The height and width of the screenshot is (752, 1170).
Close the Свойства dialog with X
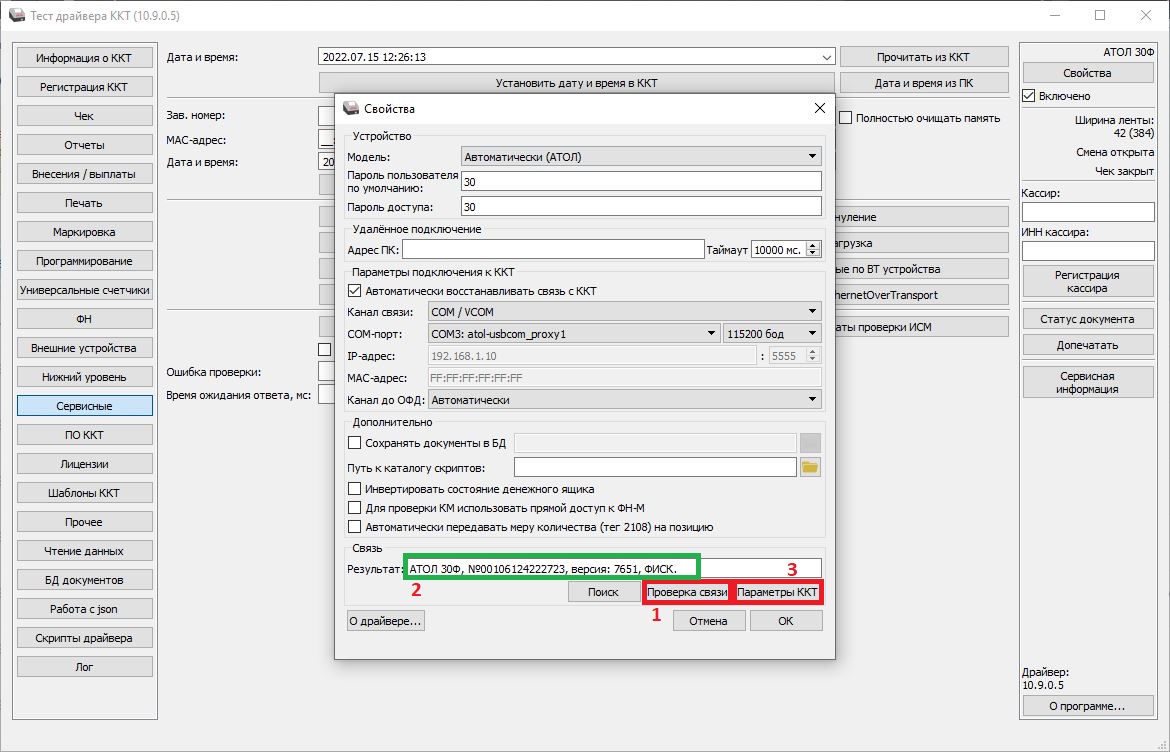click(820, 108)
